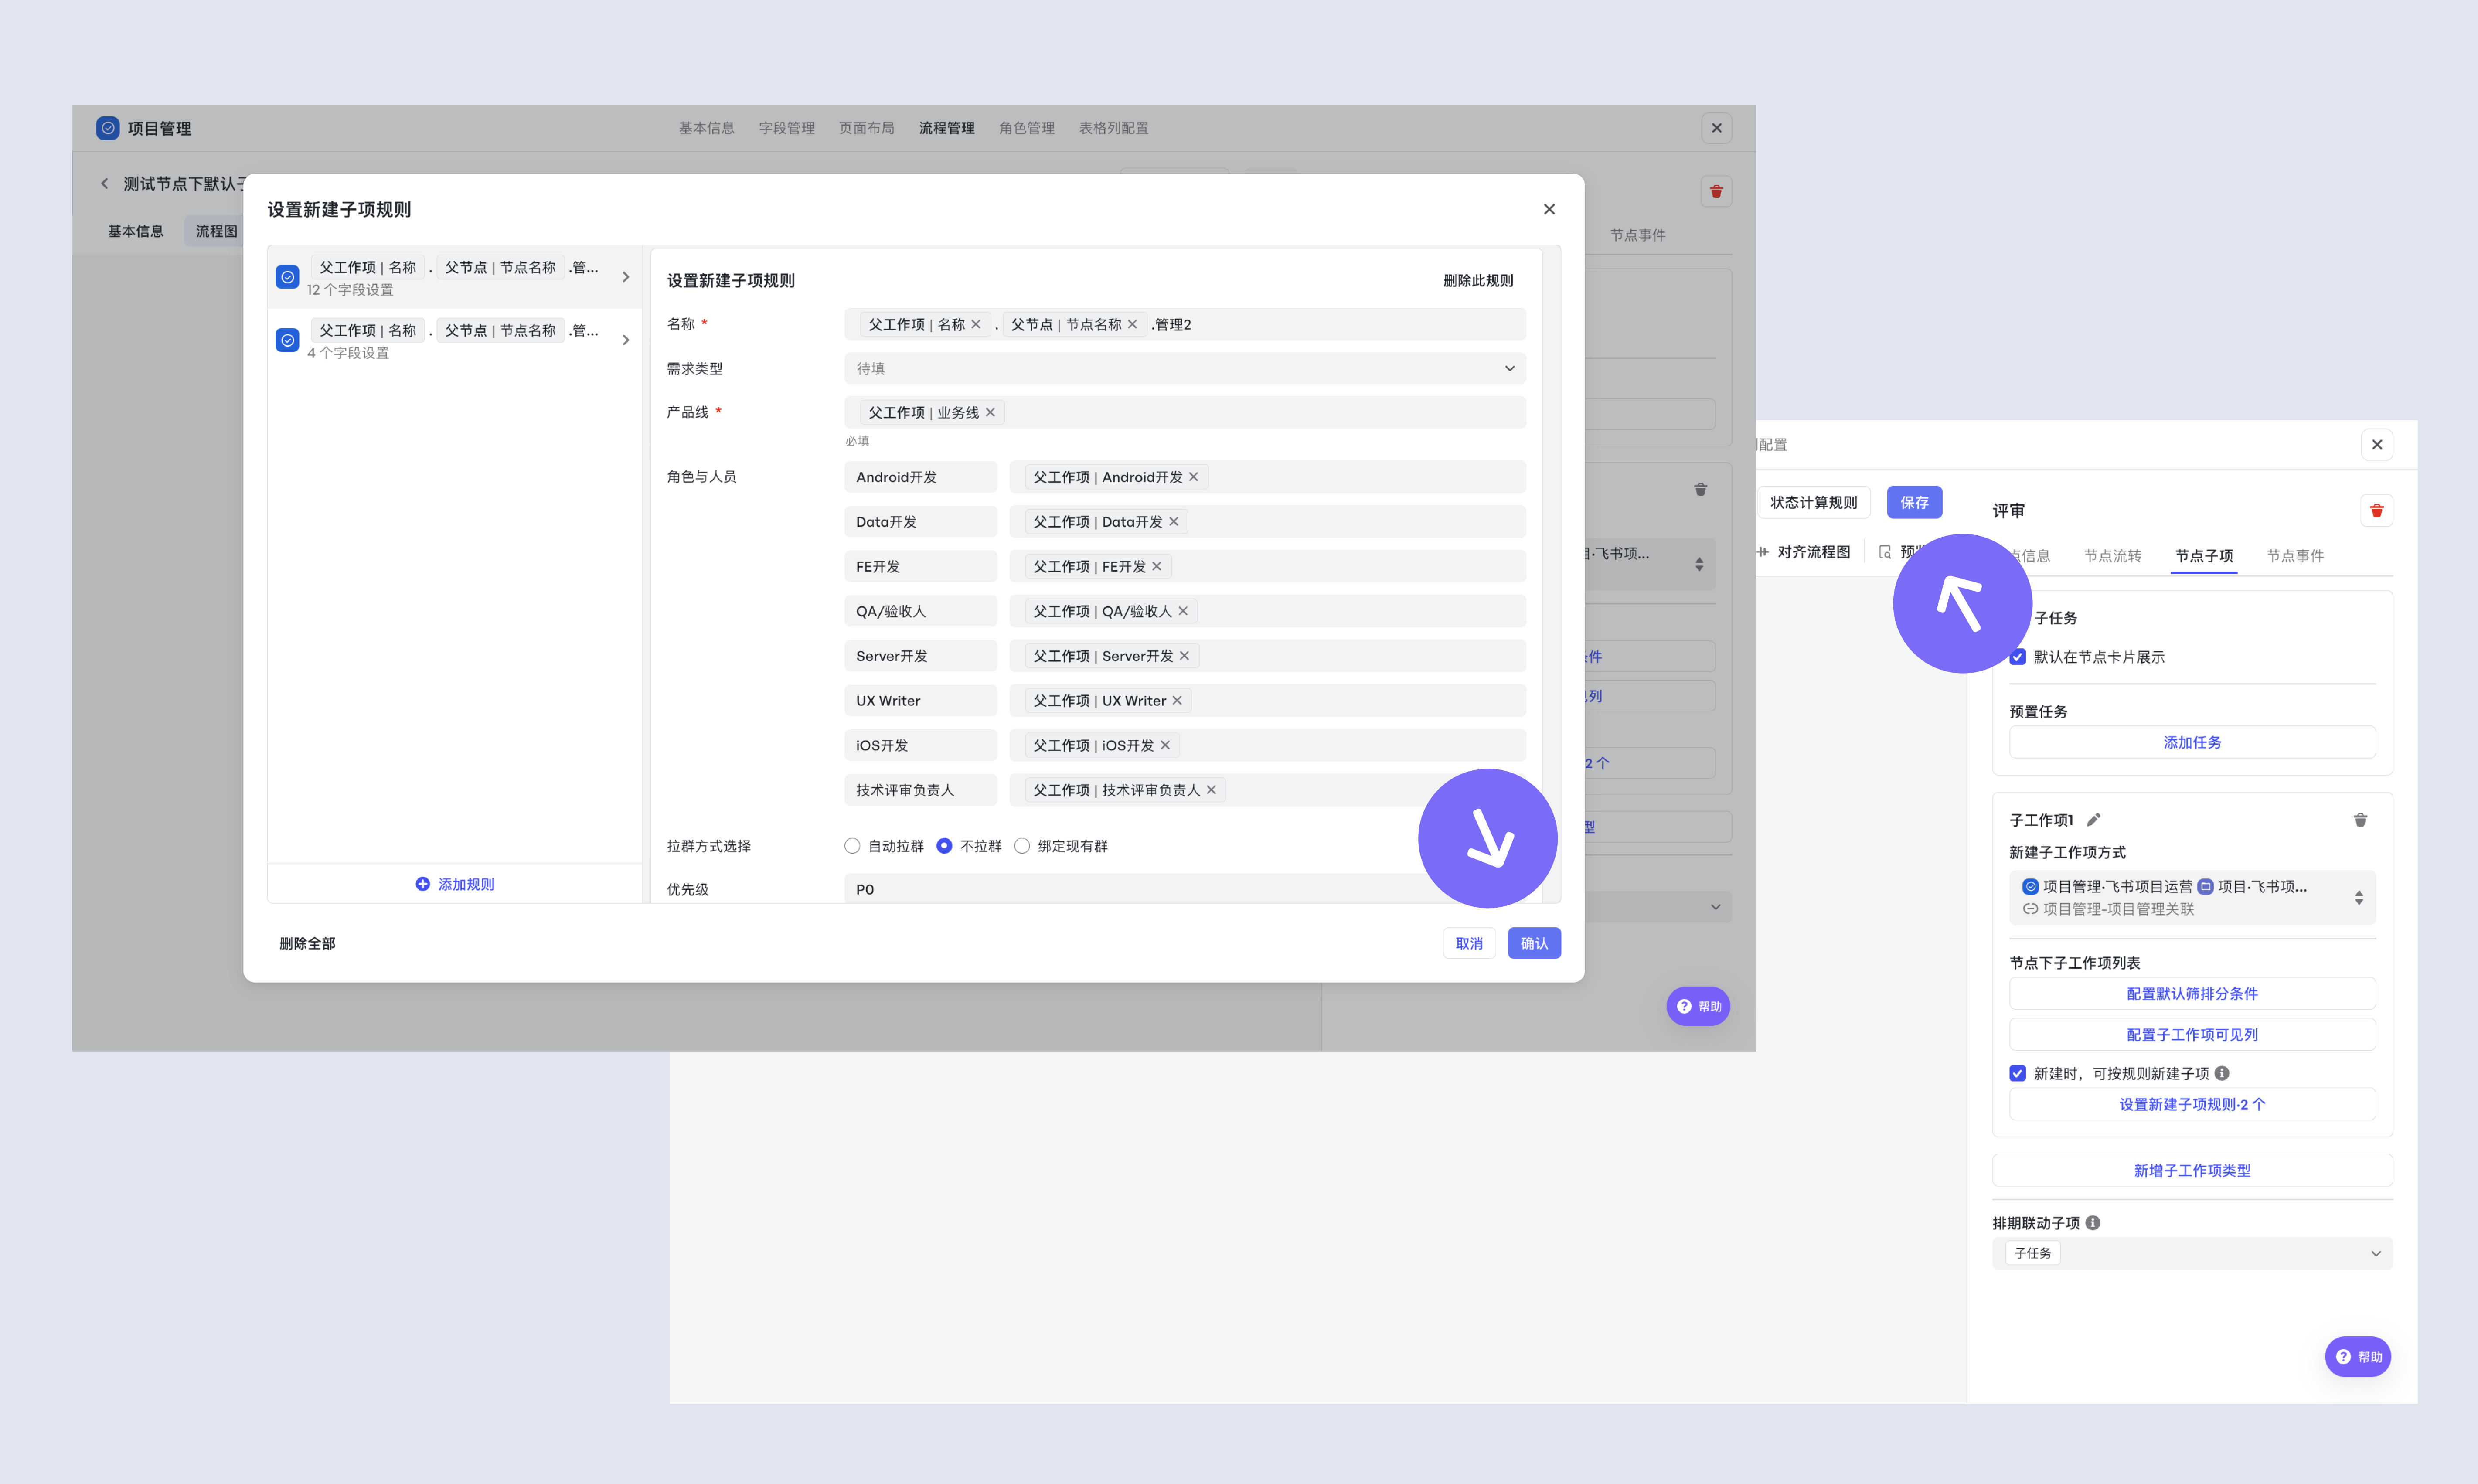The height and width of the screenshot is (1484, 2478).
Task: Show info for 新建时，可按规则新建子项
Action: (x=2222, y=1073)
